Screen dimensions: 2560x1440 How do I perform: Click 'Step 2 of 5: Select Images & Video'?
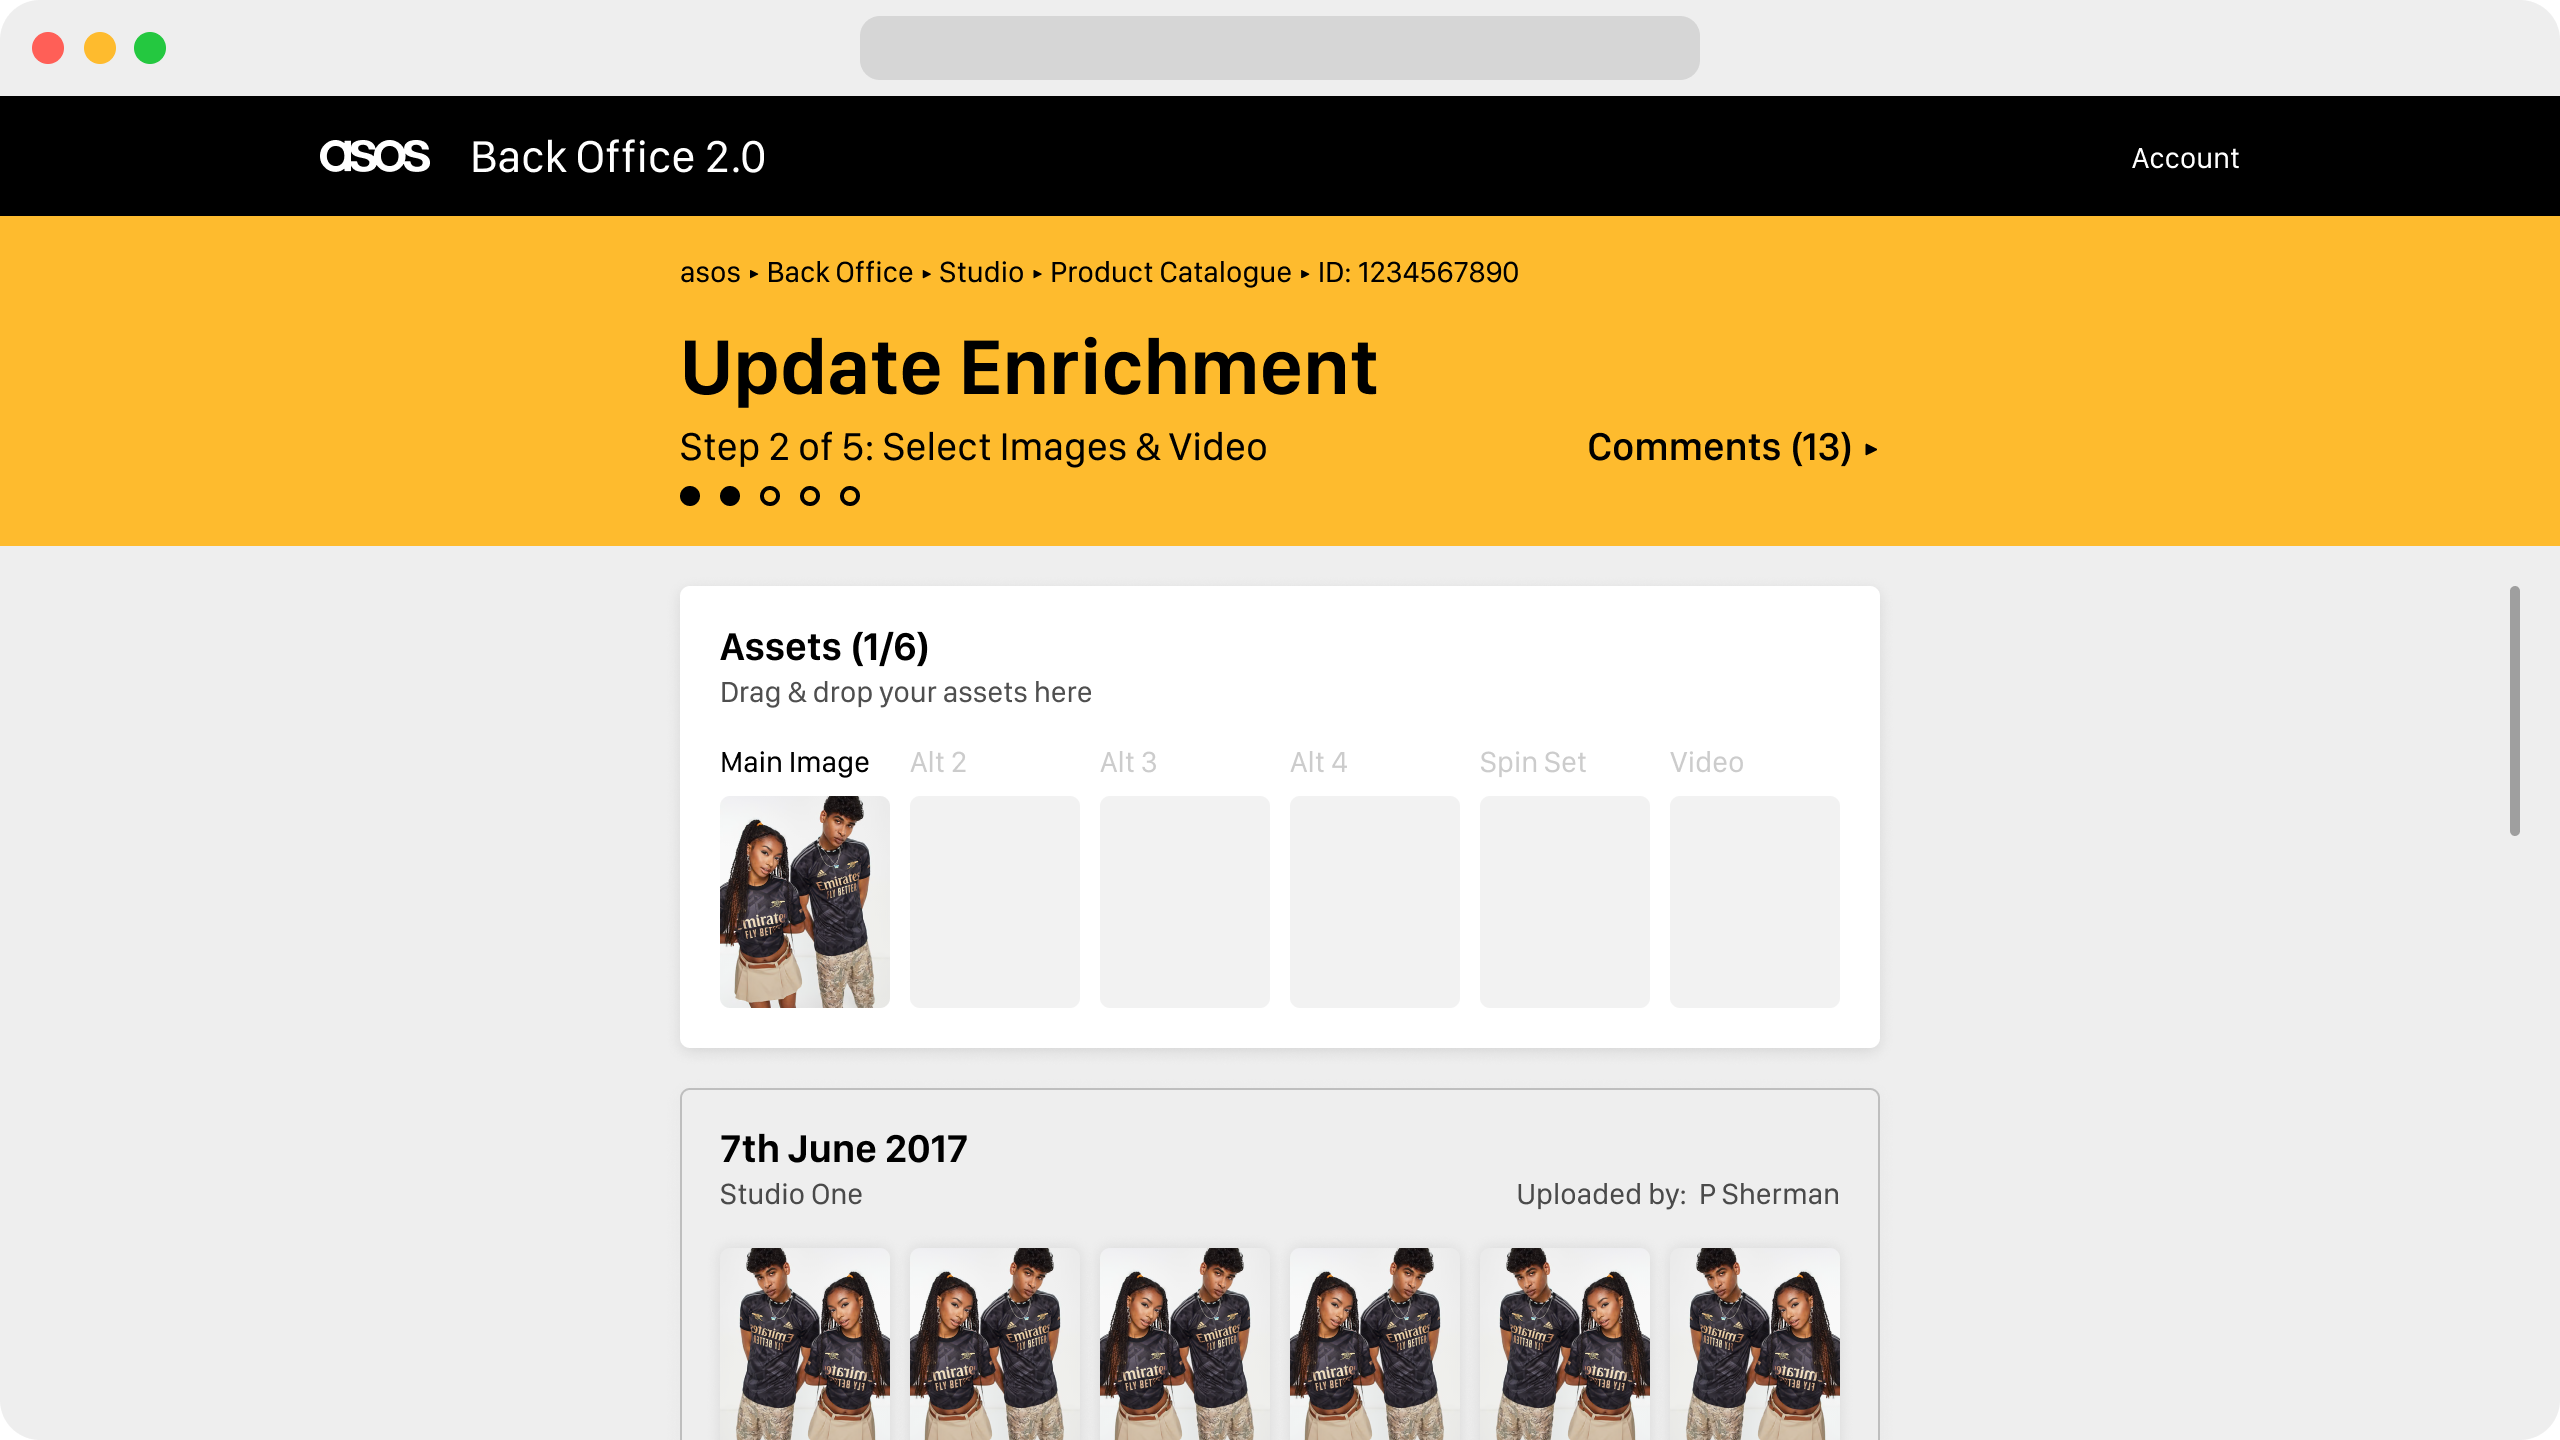(973, 447)
